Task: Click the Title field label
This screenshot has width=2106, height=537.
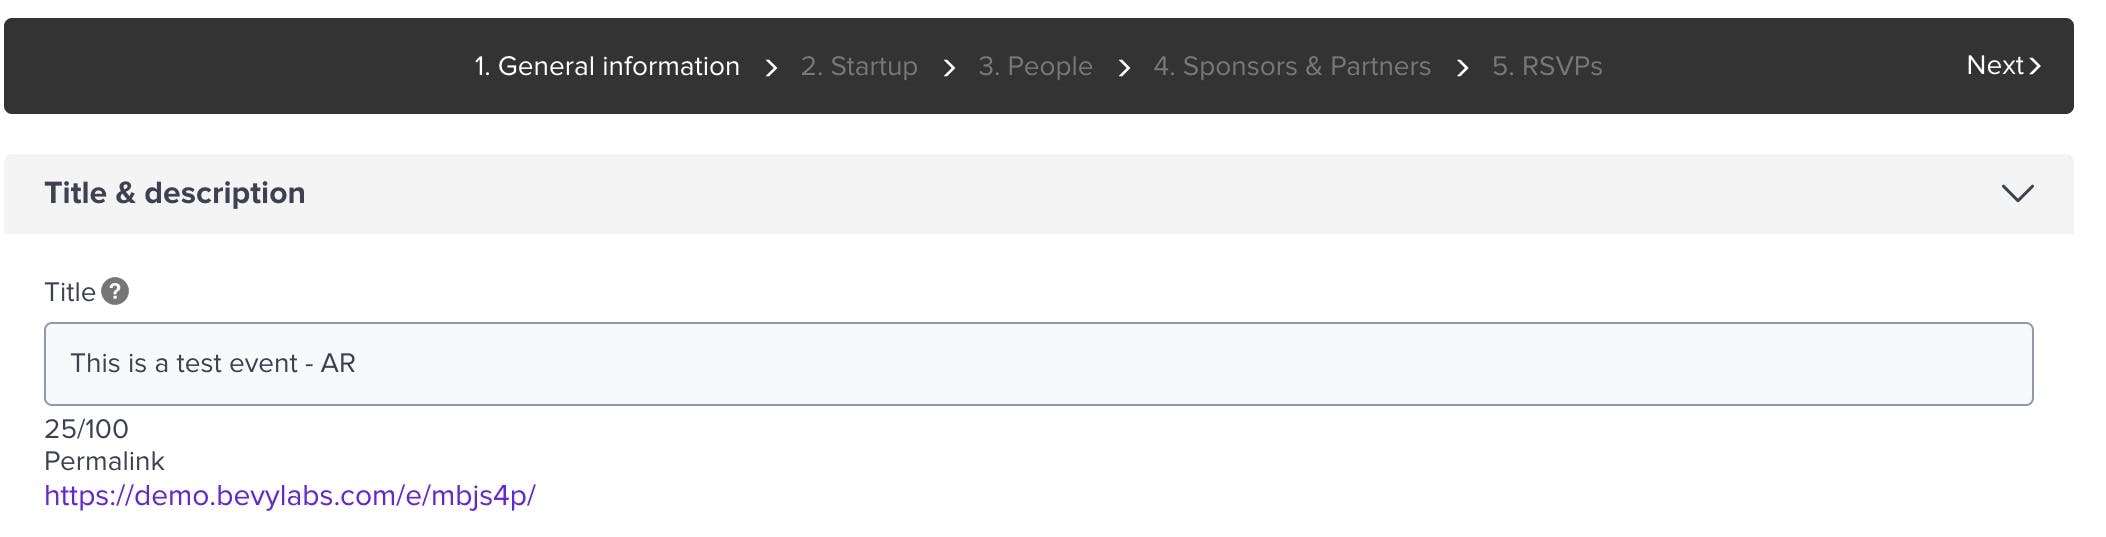Action: pyautogui.click(x=70, y=292)
